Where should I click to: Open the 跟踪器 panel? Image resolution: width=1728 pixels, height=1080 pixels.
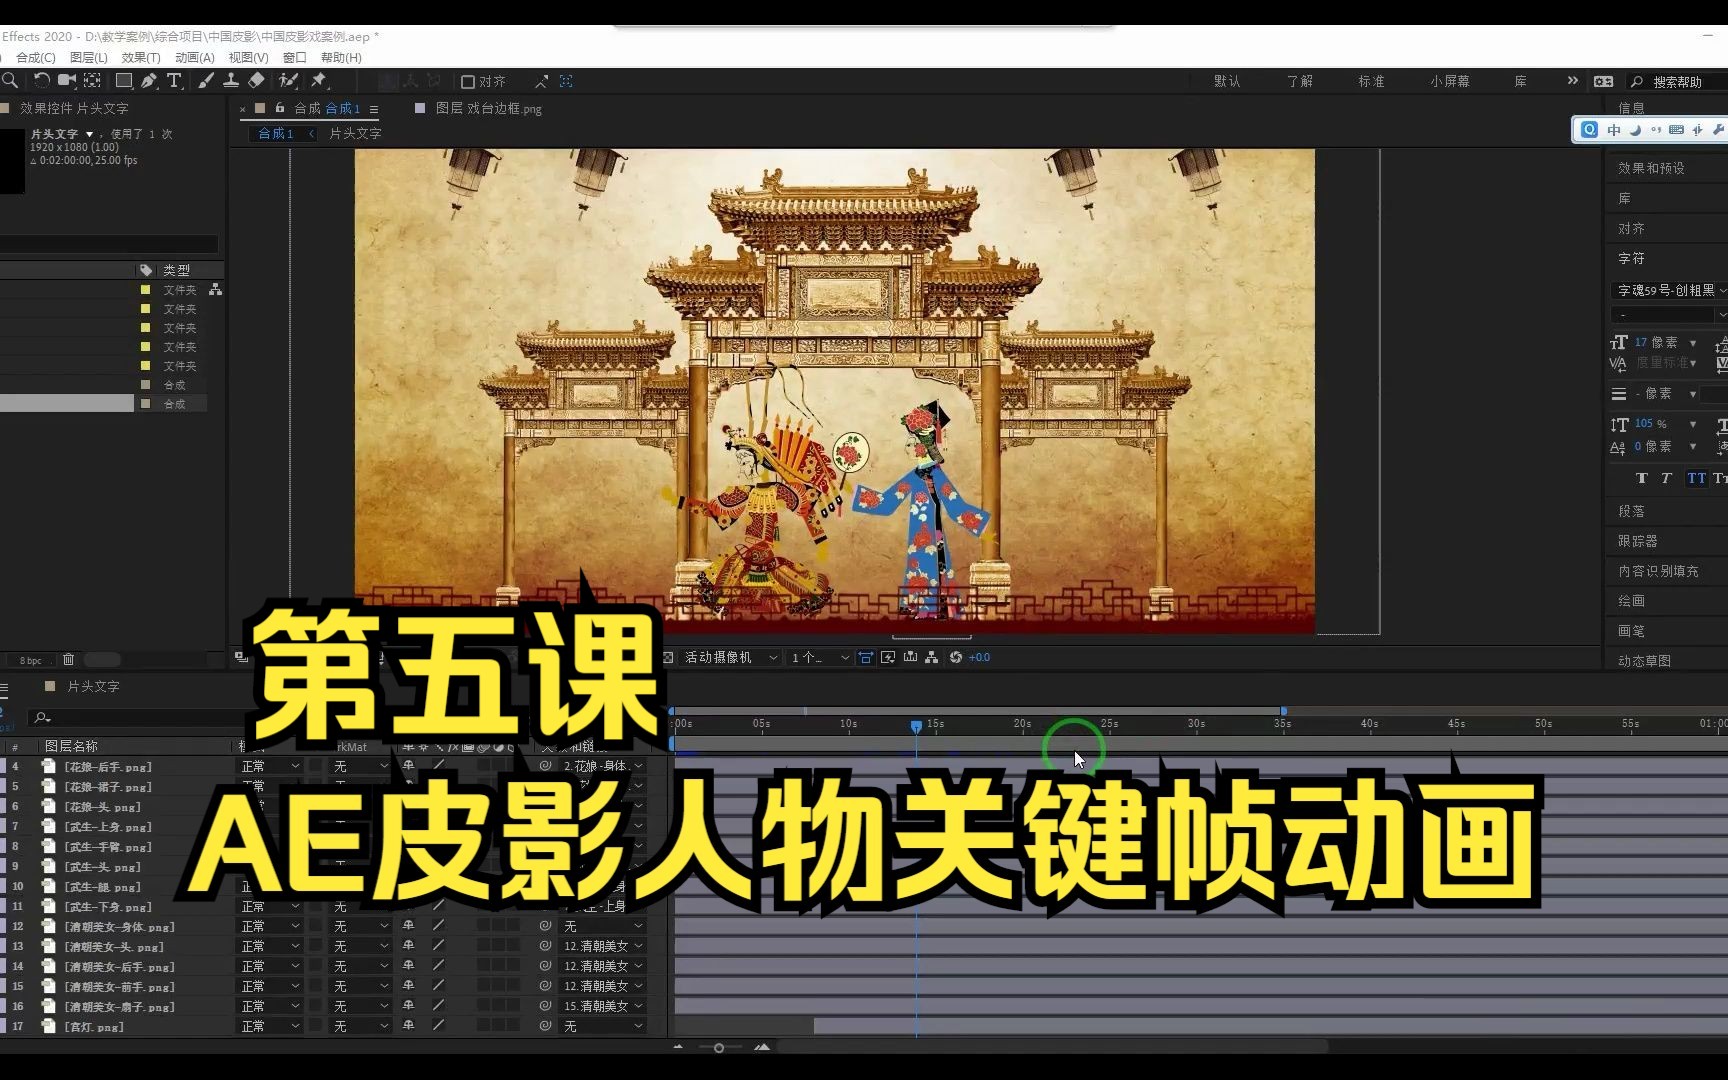pyautogui.click(x=1638, y=541)
